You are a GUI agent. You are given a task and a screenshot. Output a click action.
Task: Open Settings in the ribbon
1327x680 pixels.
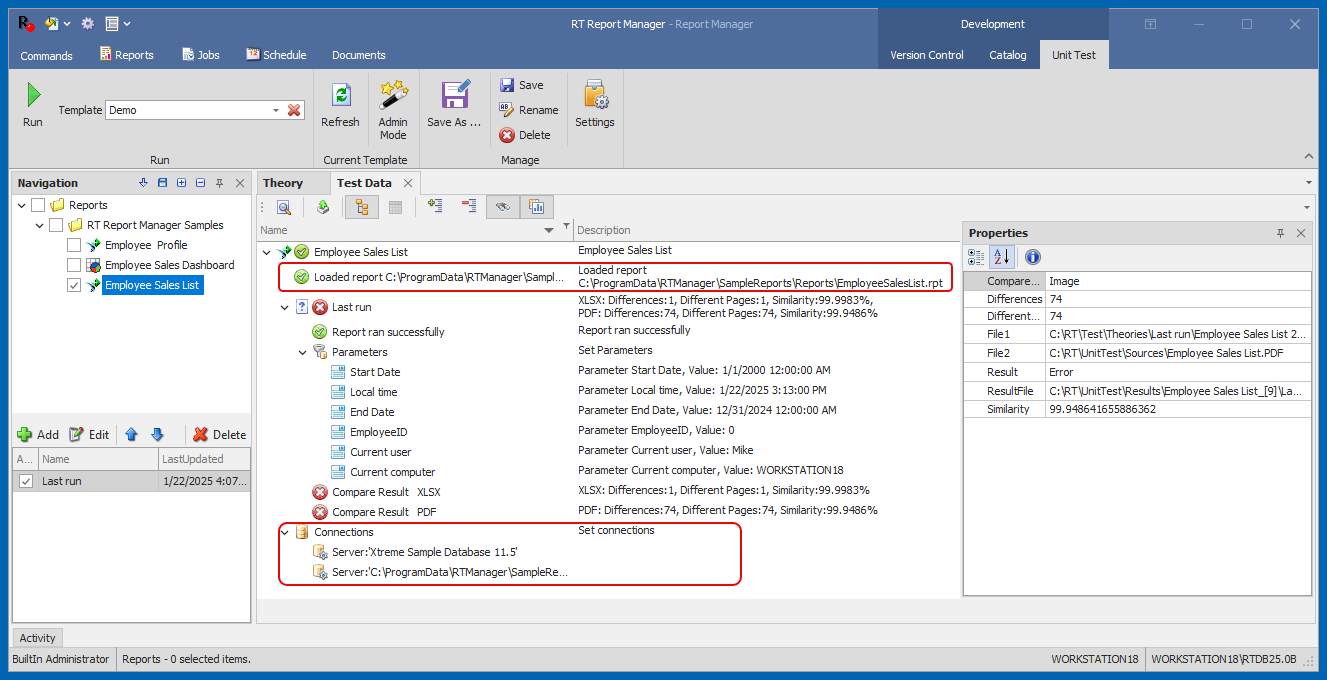tap(595, 96)
